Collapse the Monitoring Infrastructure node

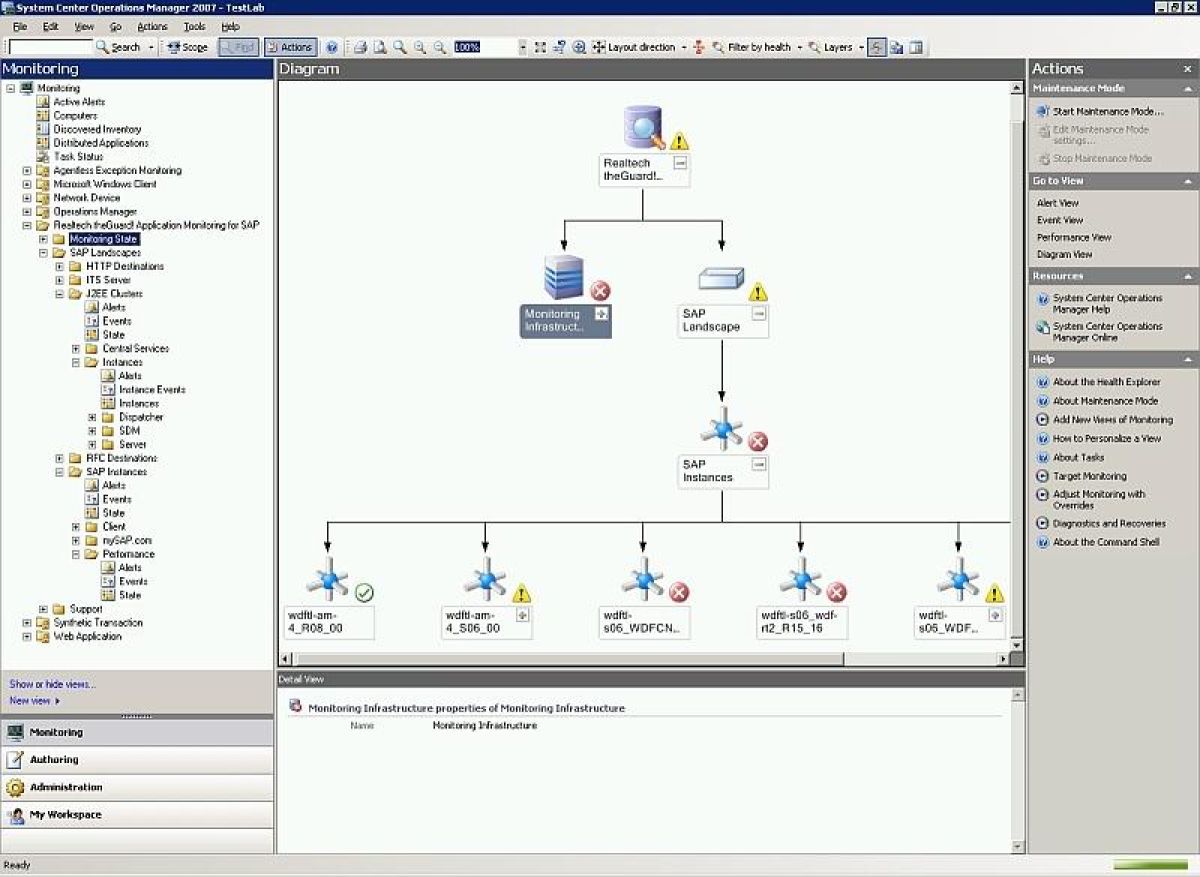602,310
